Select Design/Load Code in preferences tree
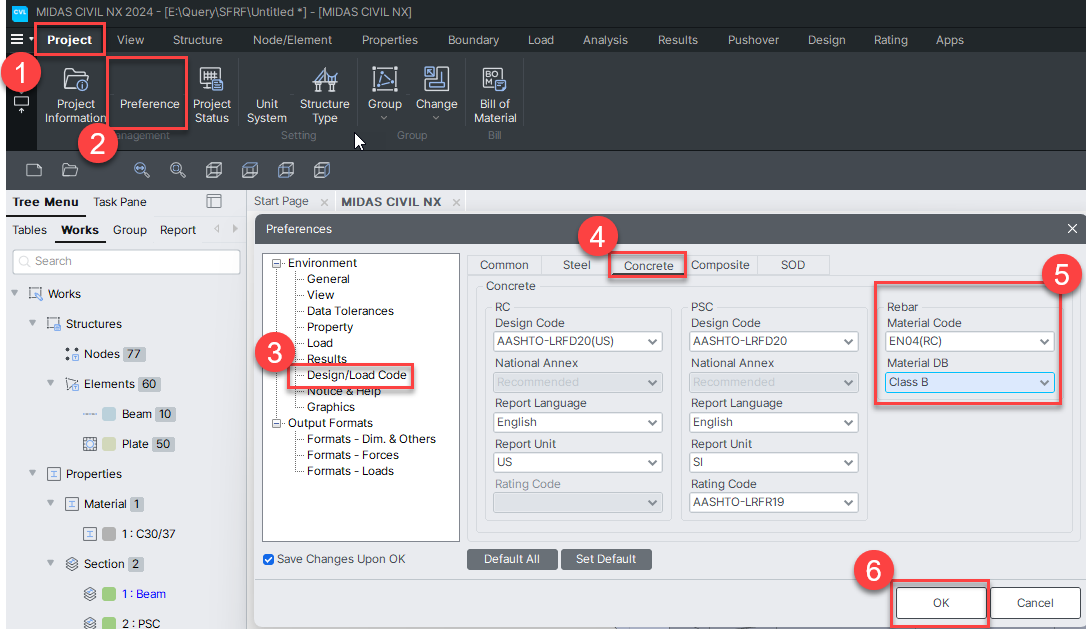 click(x=356, y=375)
